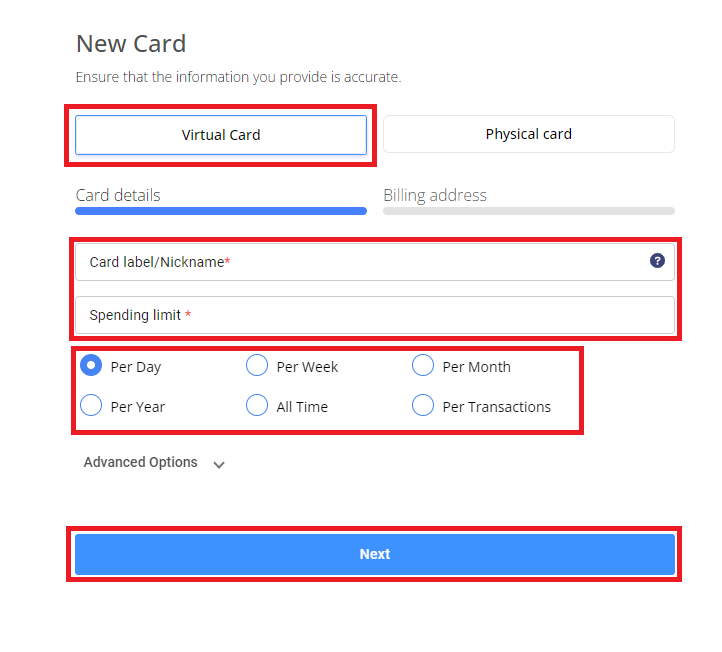
Task: Switch to Physical card type
Action: [x=529, y=134]
